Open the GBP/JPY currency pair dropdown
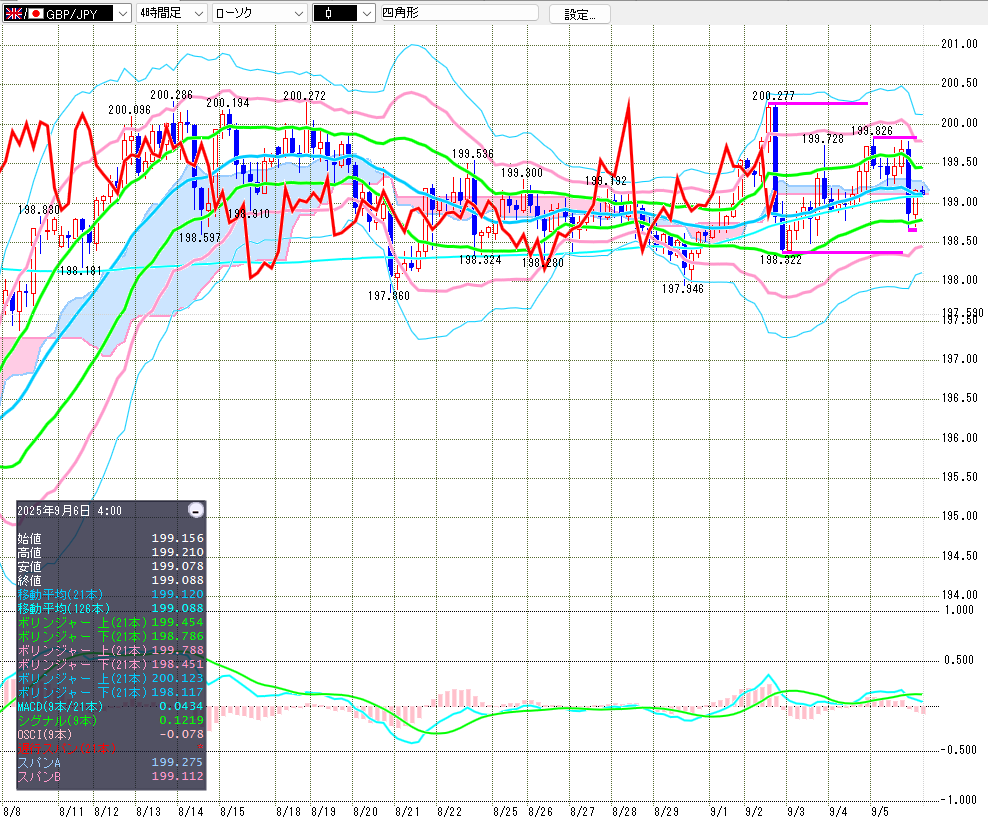 point(67,13)
